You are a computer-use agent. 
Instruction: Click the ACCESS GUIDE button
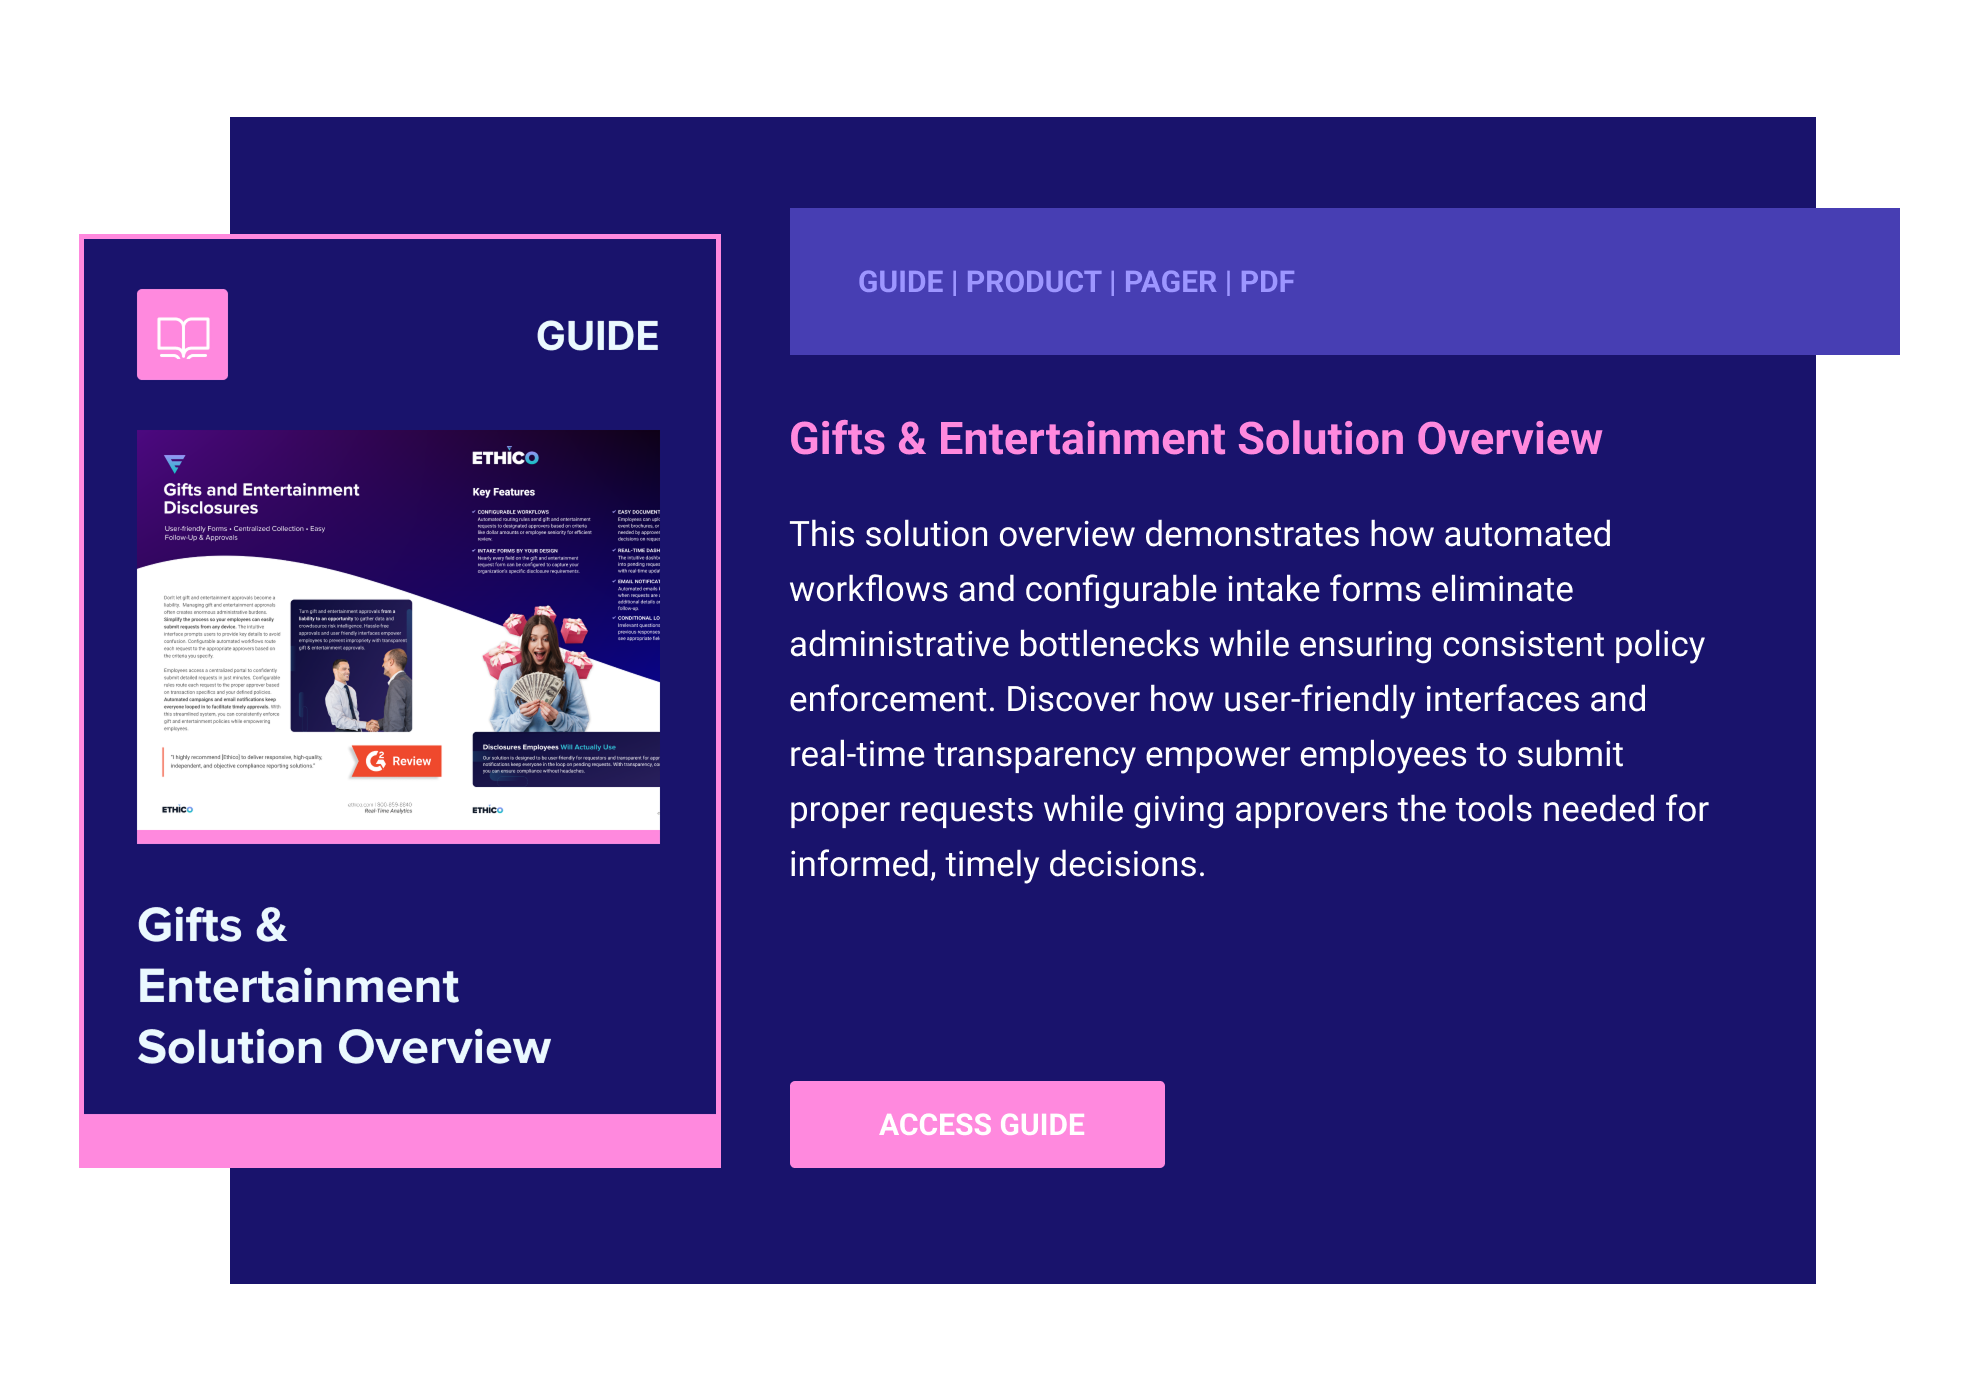977,1124
